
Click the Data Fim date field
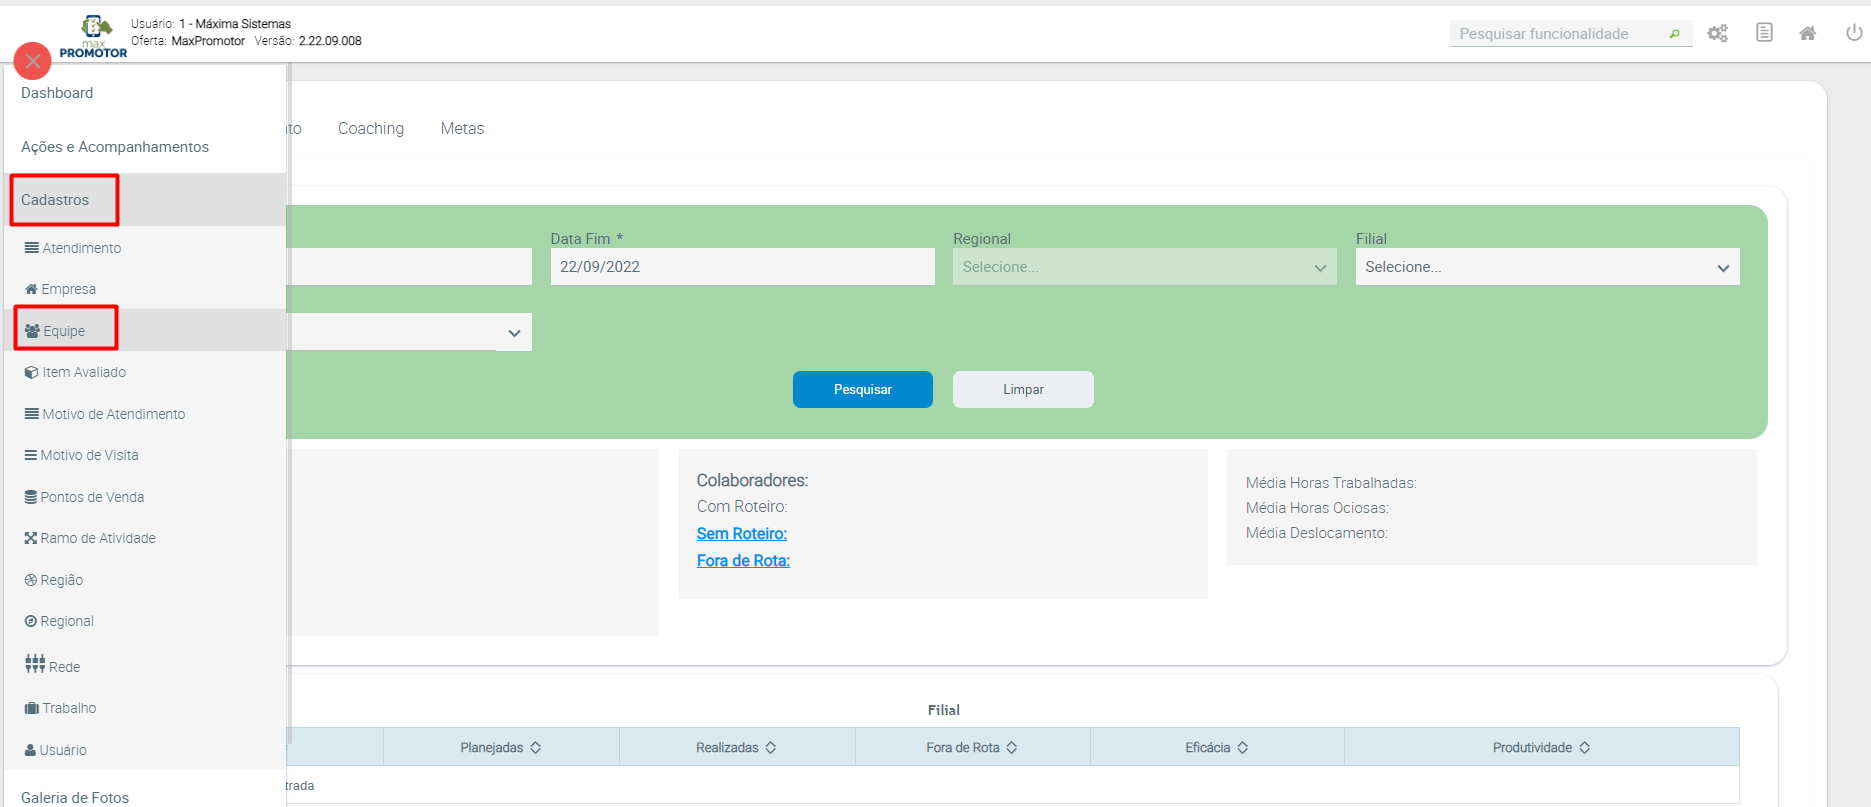pos(741,267)
